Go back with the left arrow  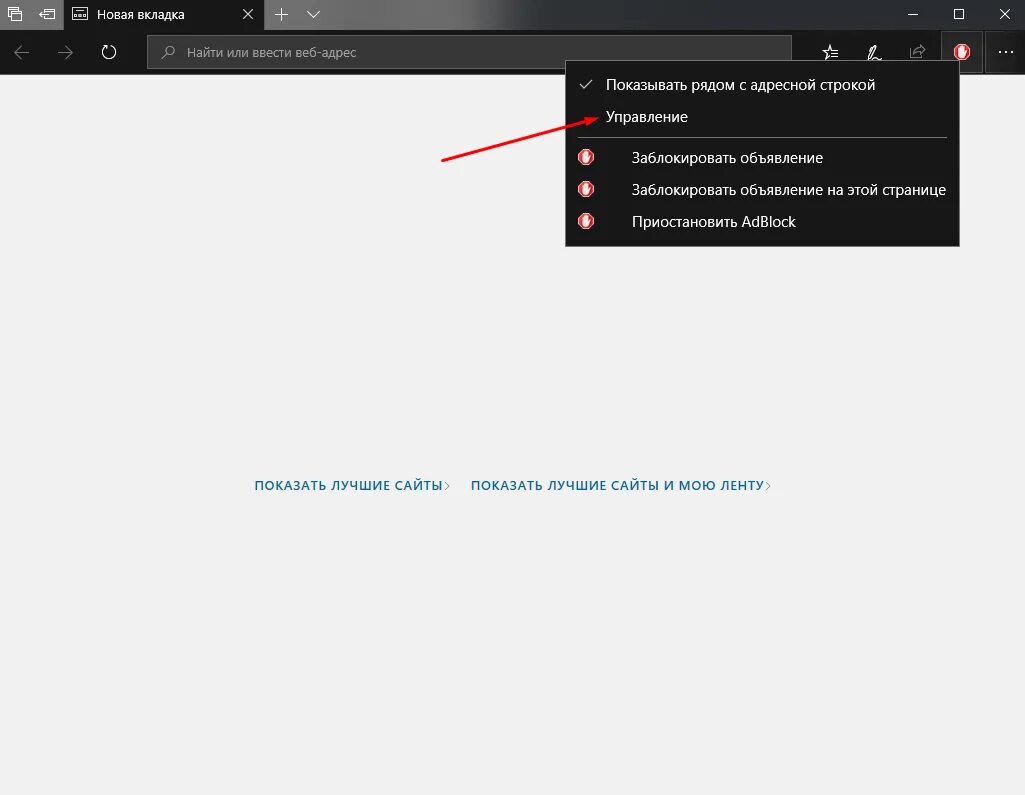tap(22, 52)
